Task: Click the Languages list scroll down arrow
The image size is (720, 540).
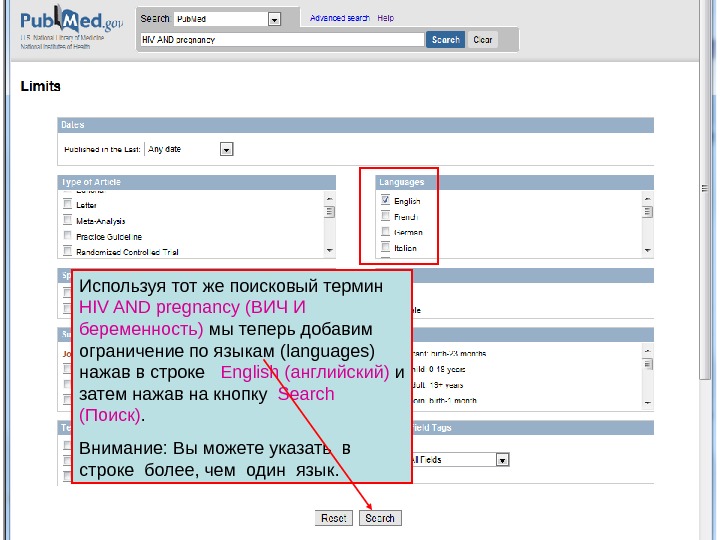Action: (647, 250)
